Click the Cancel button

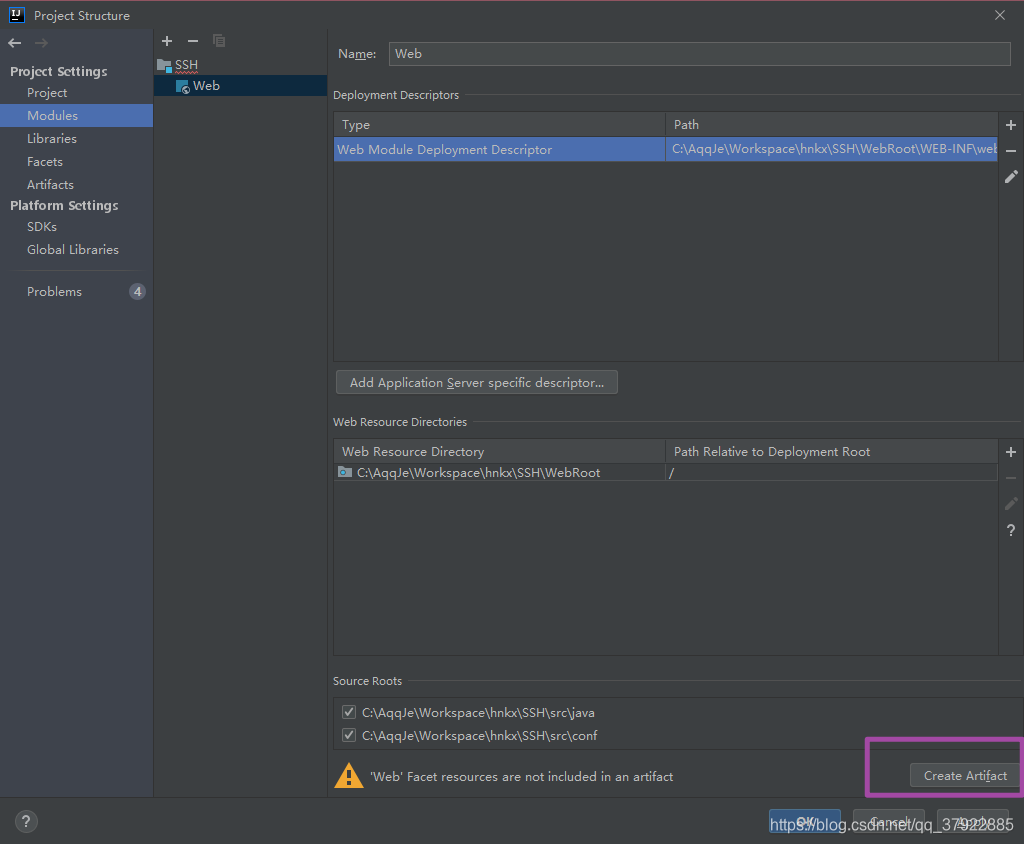[x=889, y=821]
